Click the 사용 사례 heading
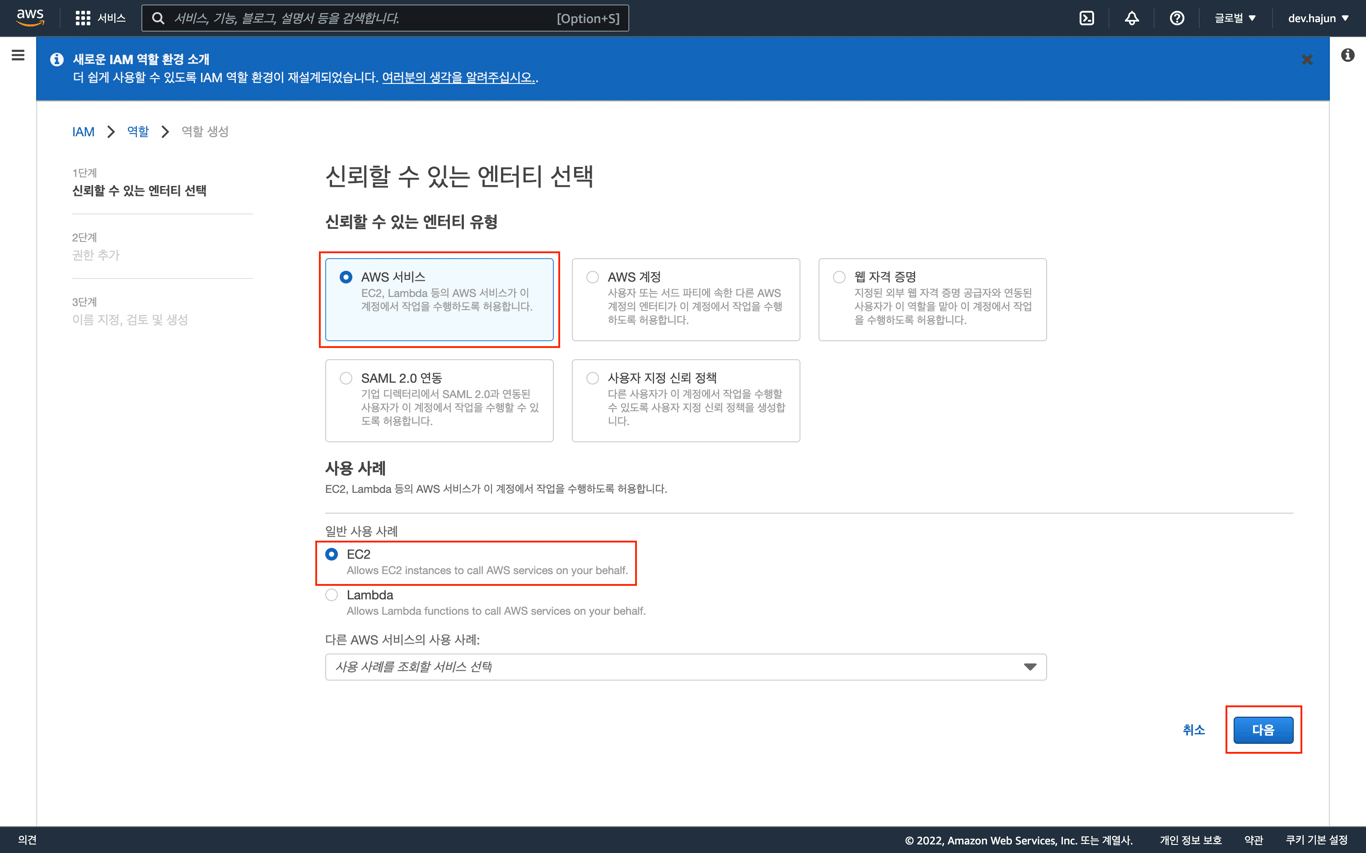This screenshot has width=1366, height=853. [x=355, y=468]
